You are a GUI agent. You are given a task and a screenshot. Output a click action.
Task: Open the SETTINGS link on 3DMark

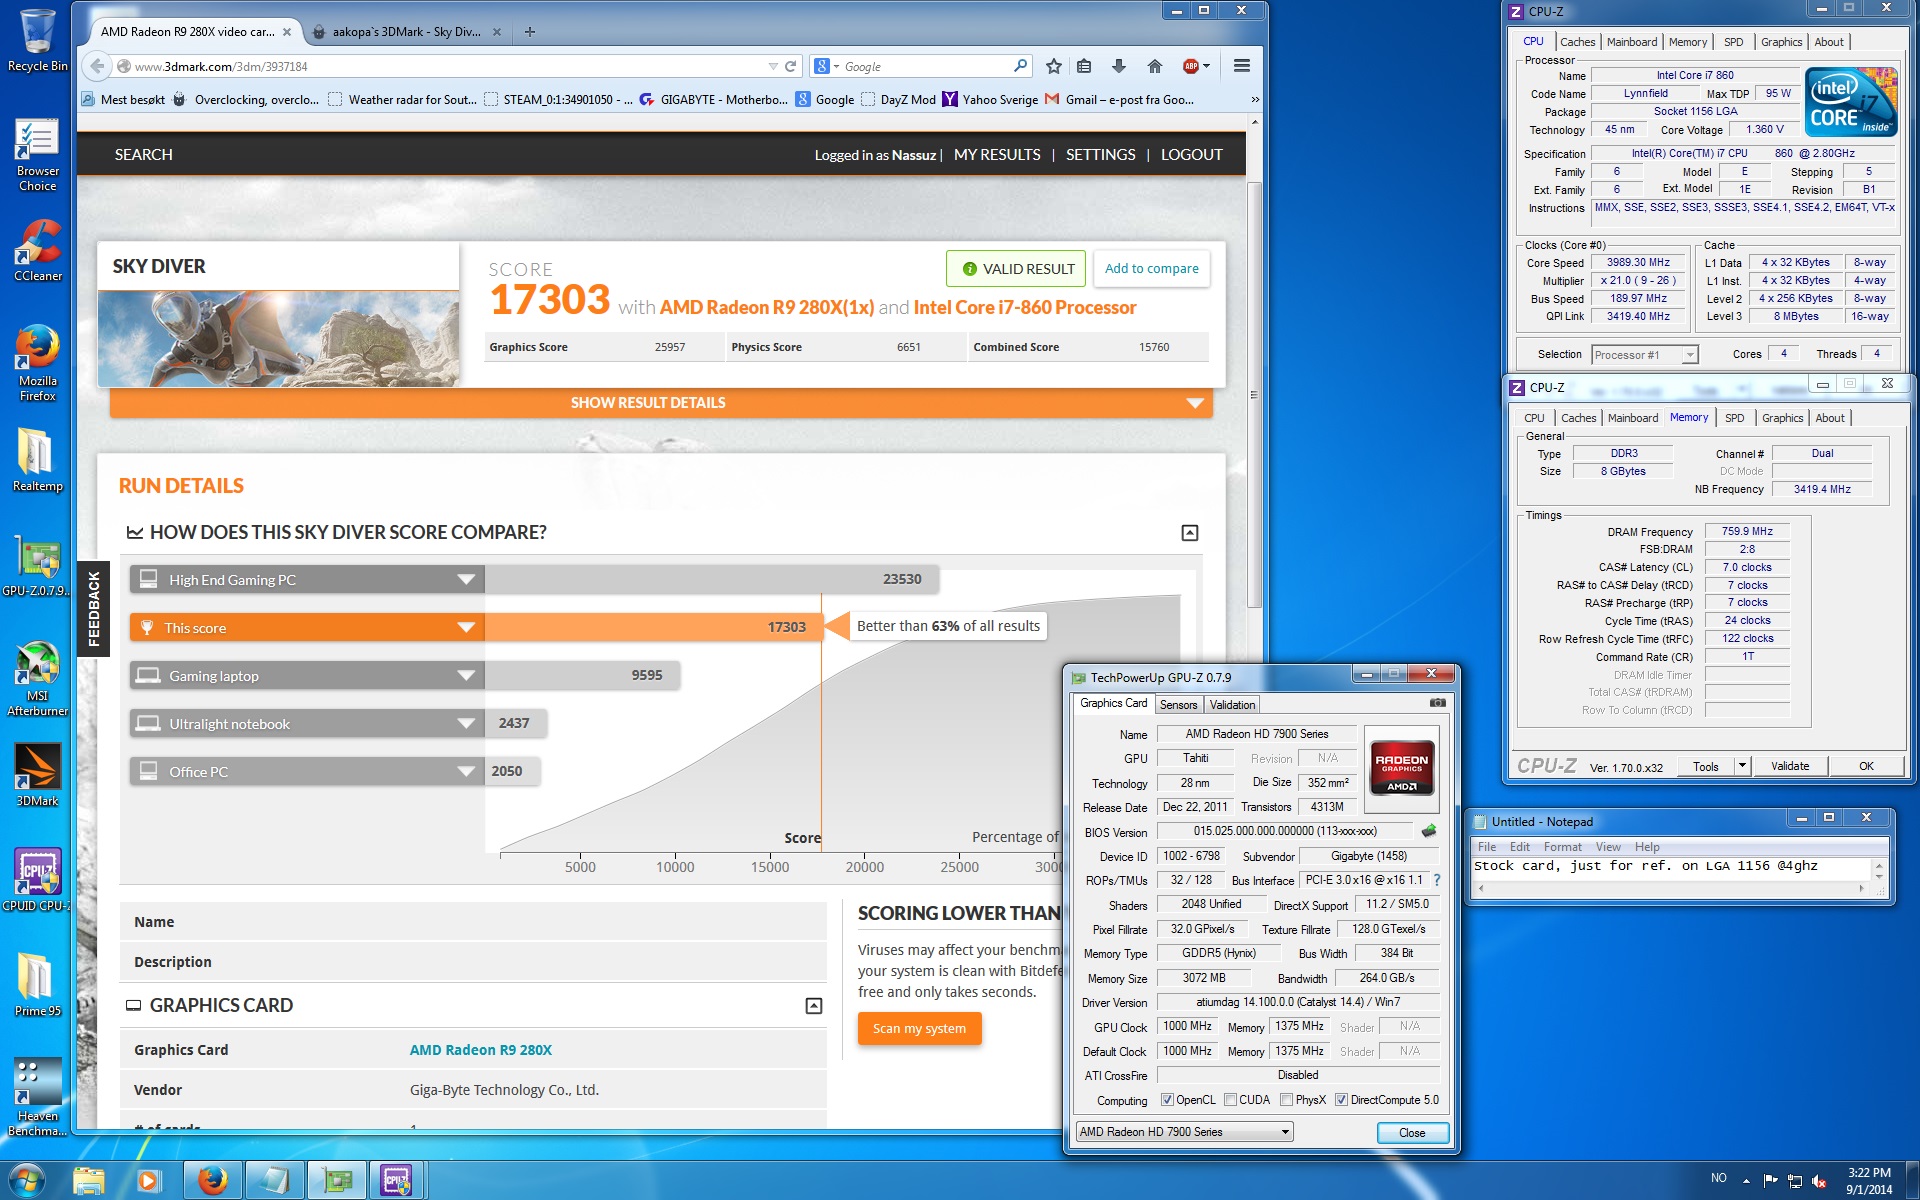click(1100, 155)
